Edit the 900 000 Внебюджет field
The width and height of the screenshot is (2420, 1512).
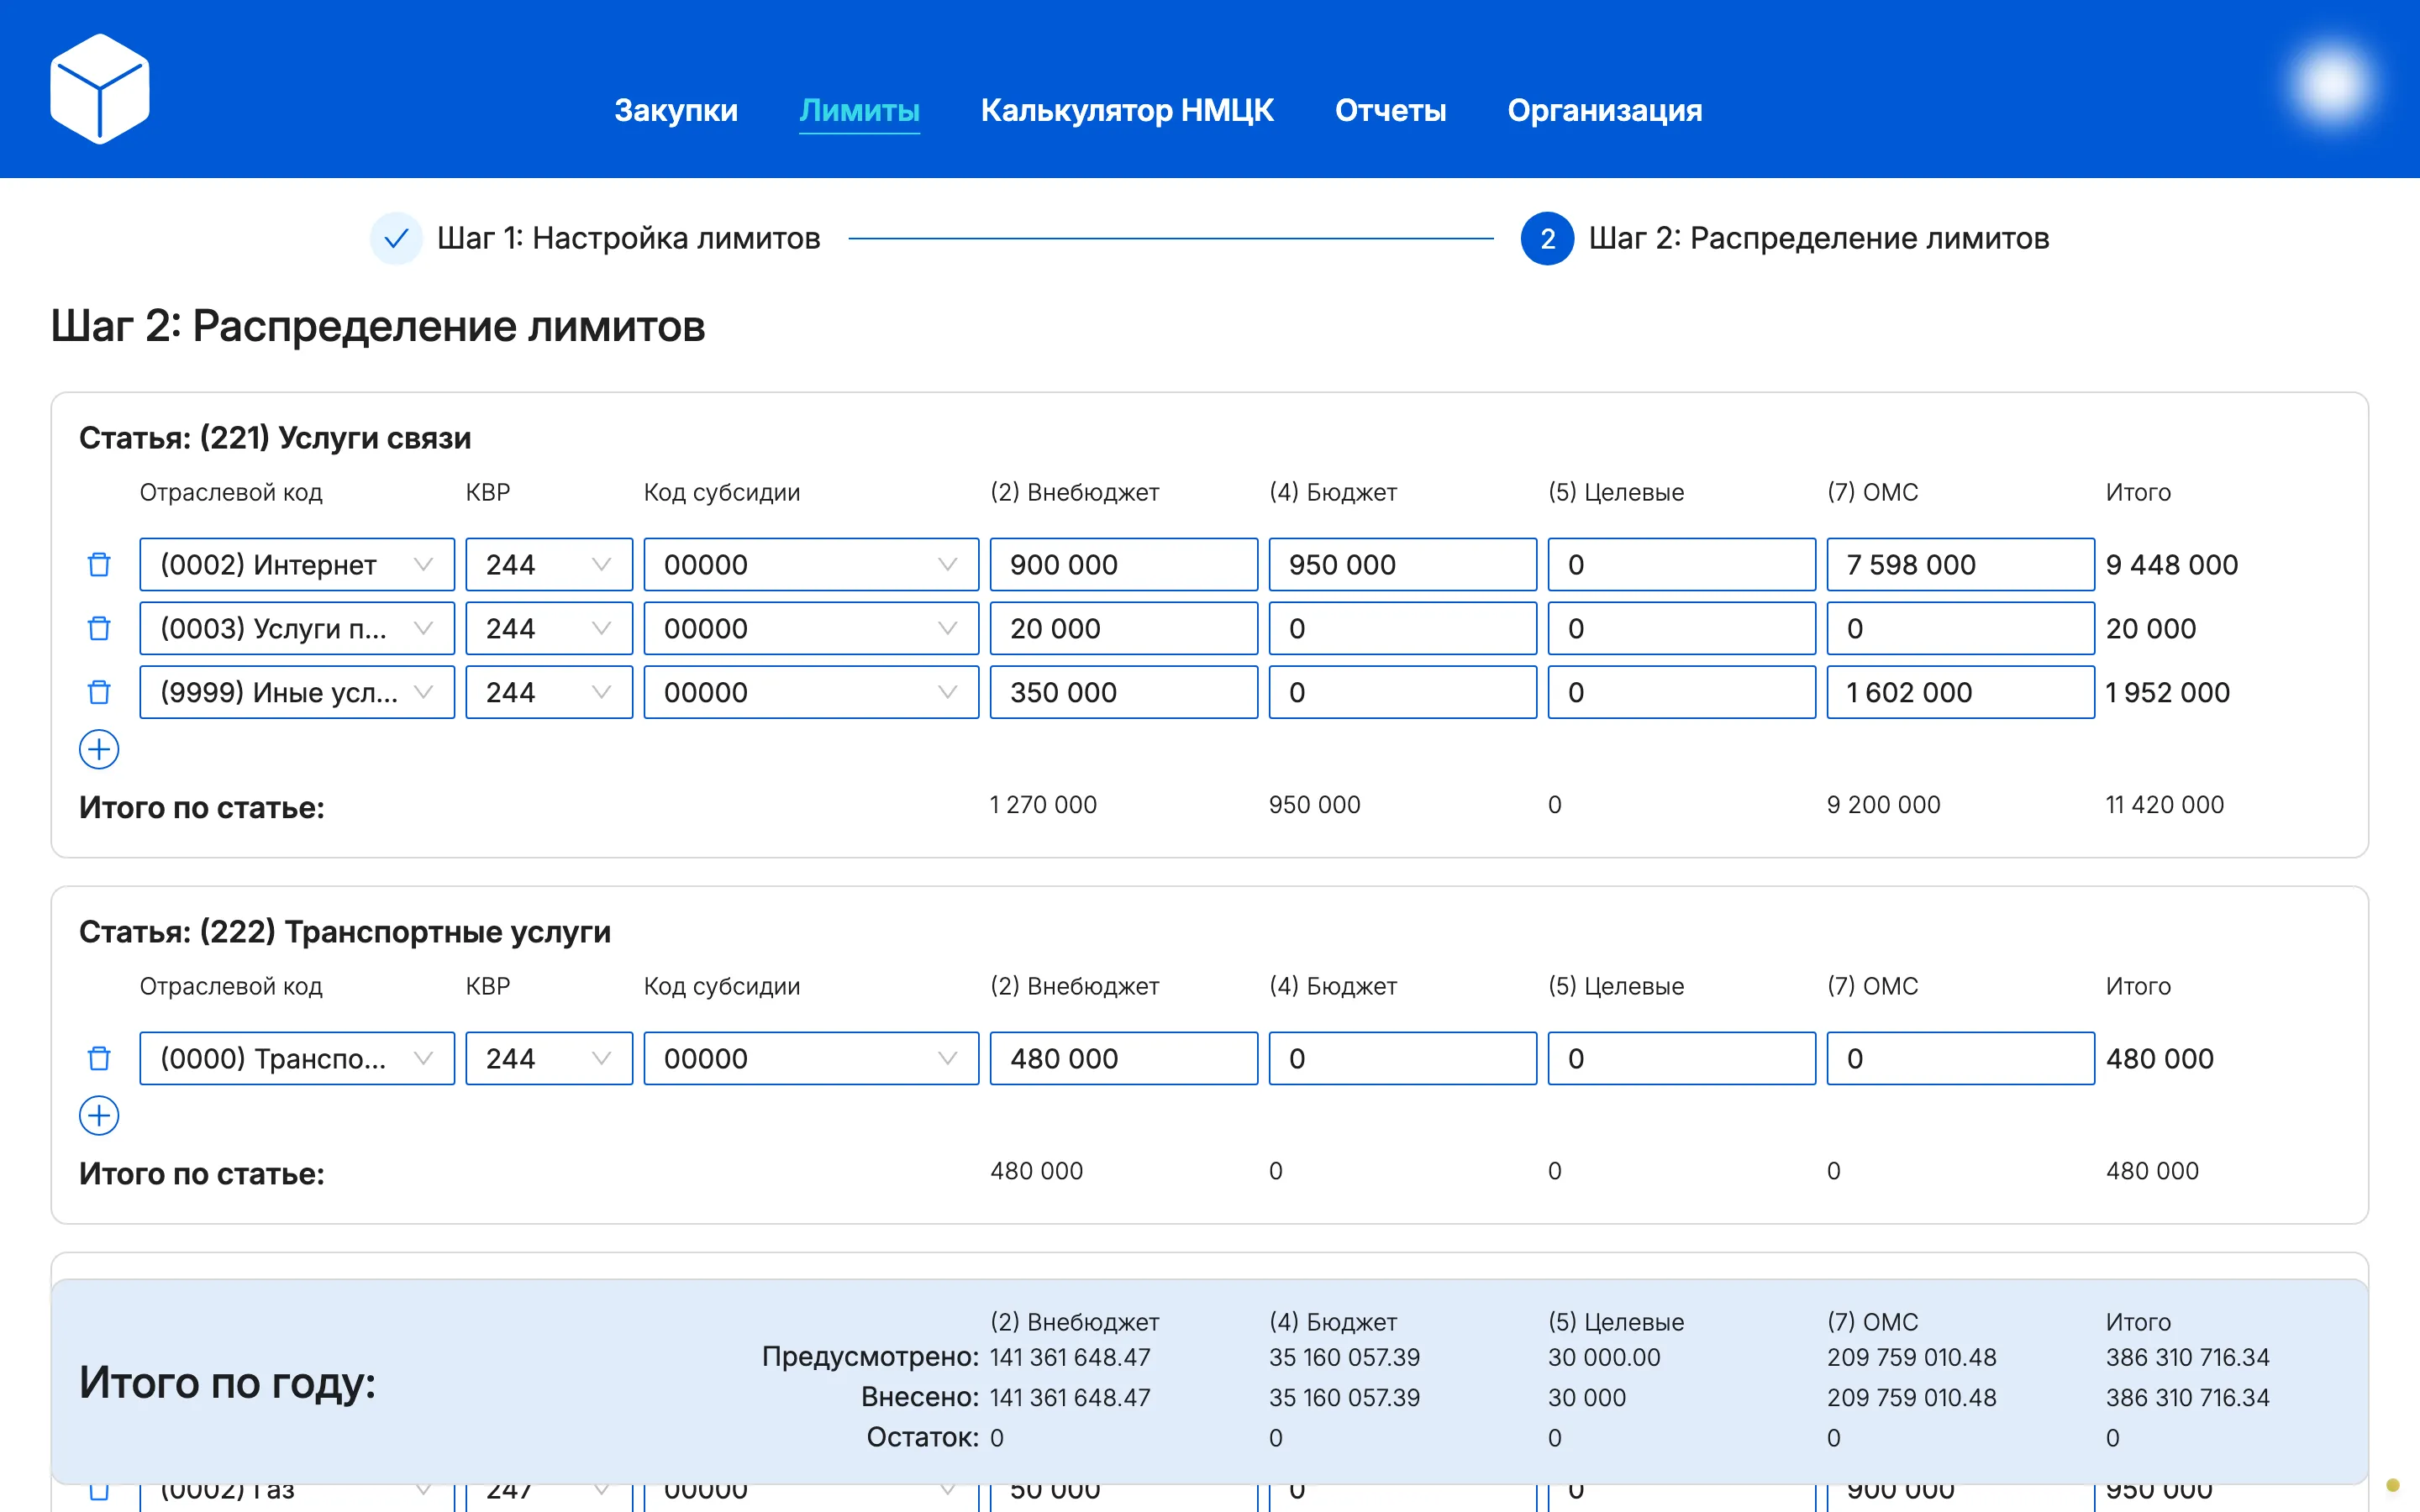(1124, 564)
